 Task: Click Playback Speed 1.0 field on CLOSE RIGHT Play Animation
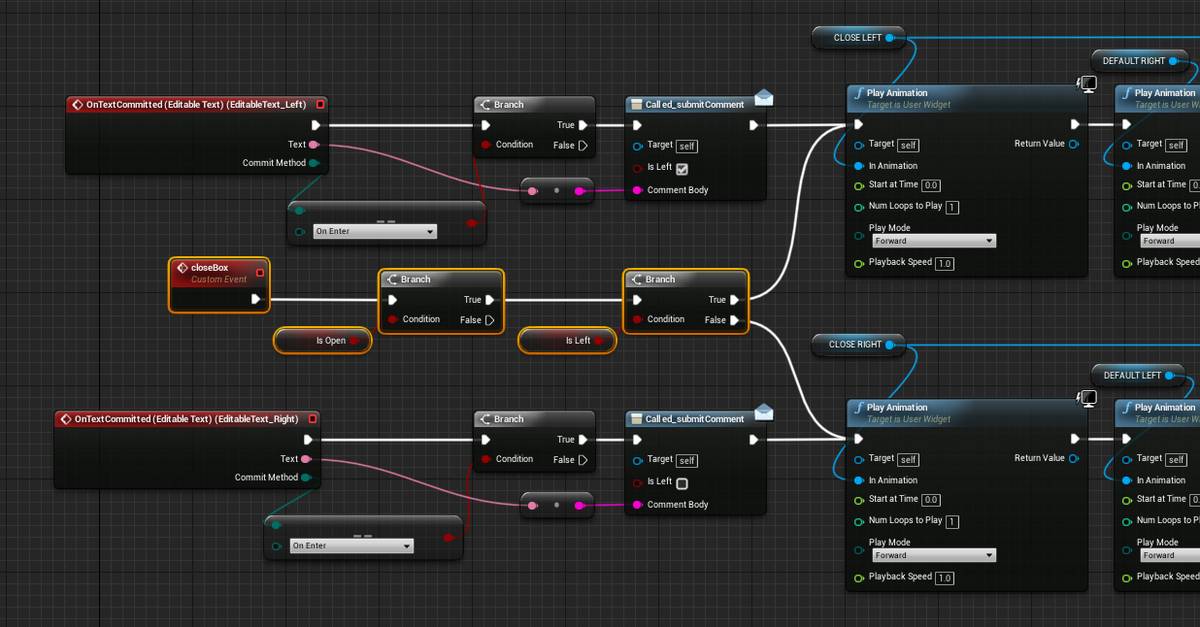[945, 577]
